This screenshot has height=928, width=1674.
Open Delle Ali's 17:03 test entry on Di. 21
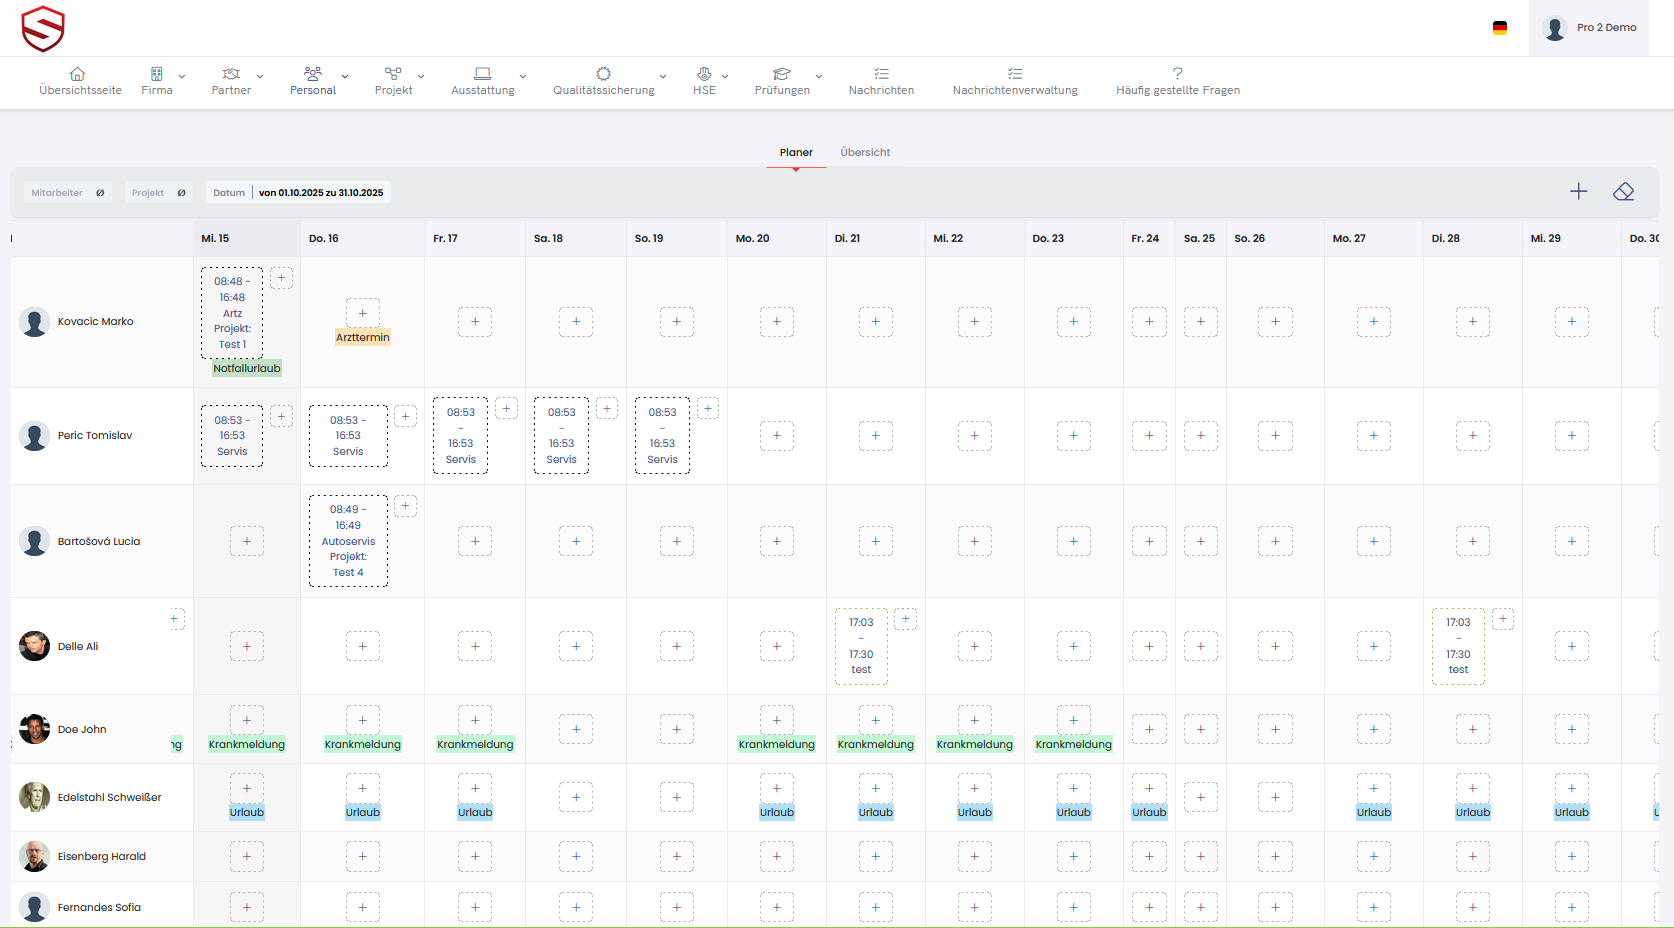(861, 646)
